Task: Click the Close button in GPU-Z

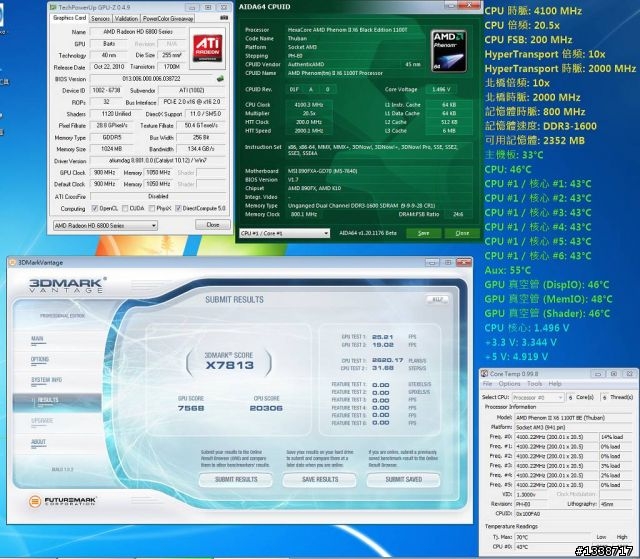Action: [x=213, y=225]
